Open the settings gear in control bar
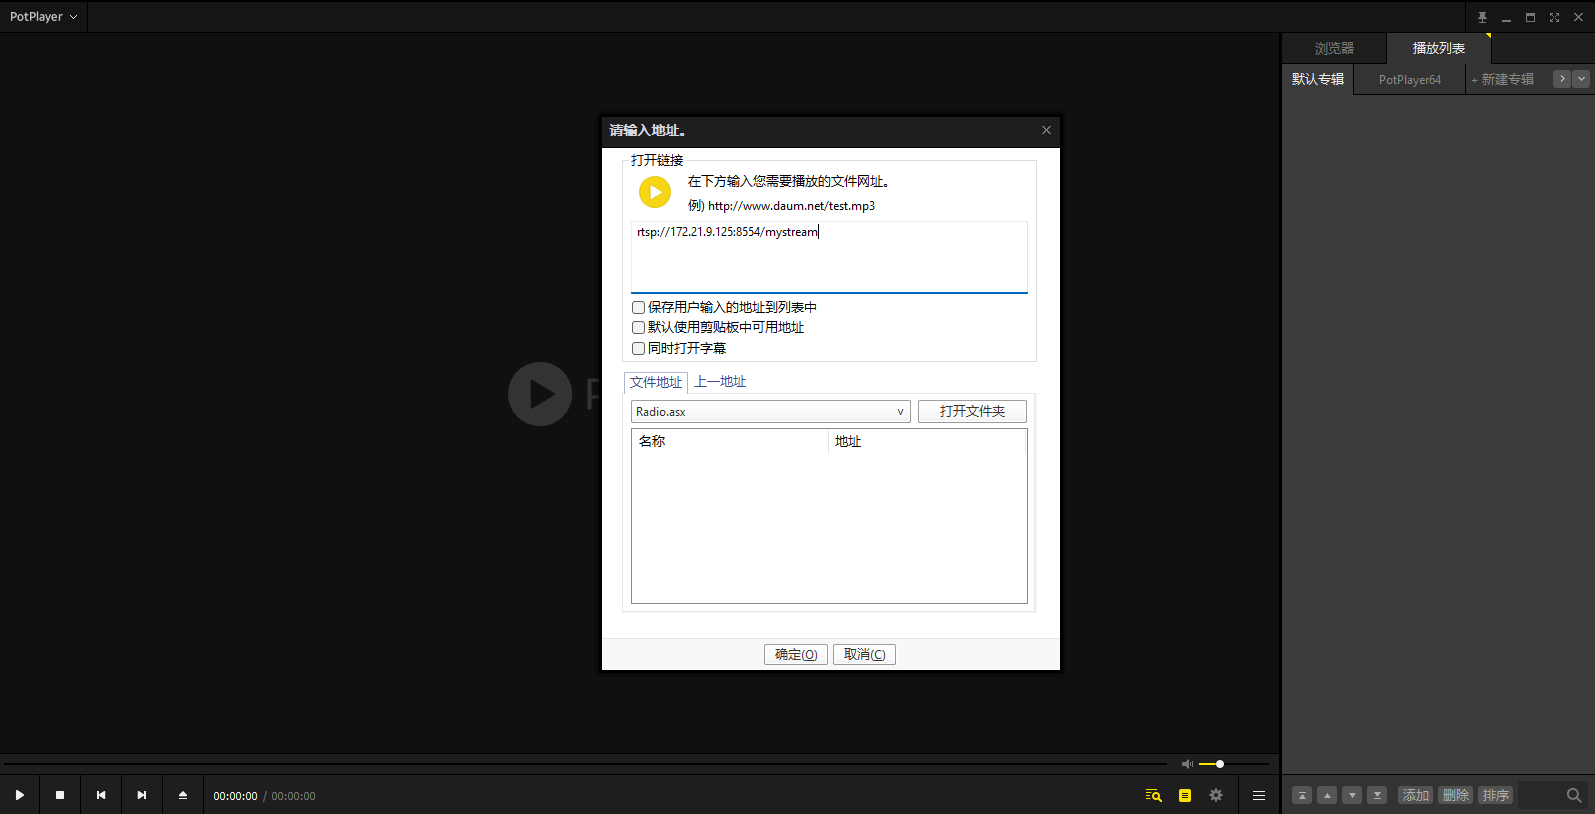This screenshot has height=814, width=1595. tap(1216, 796)
